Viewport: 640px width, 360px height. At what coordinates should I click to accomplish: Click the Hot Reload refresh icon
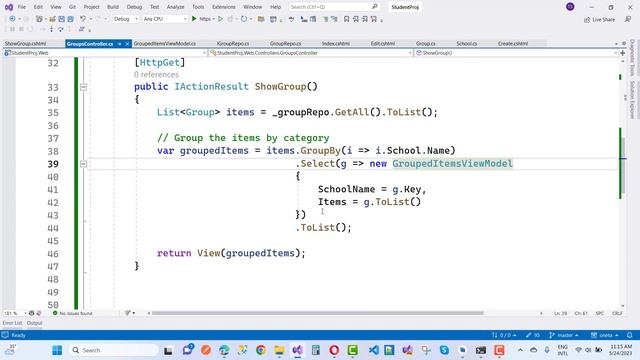coord(244,19)
